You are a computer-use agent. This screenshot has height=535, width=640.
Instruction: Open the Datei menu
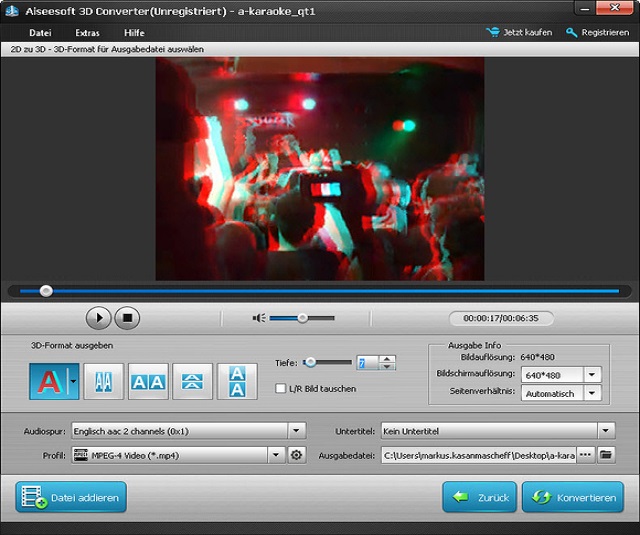pyautogui.click(x=40, y=33)
